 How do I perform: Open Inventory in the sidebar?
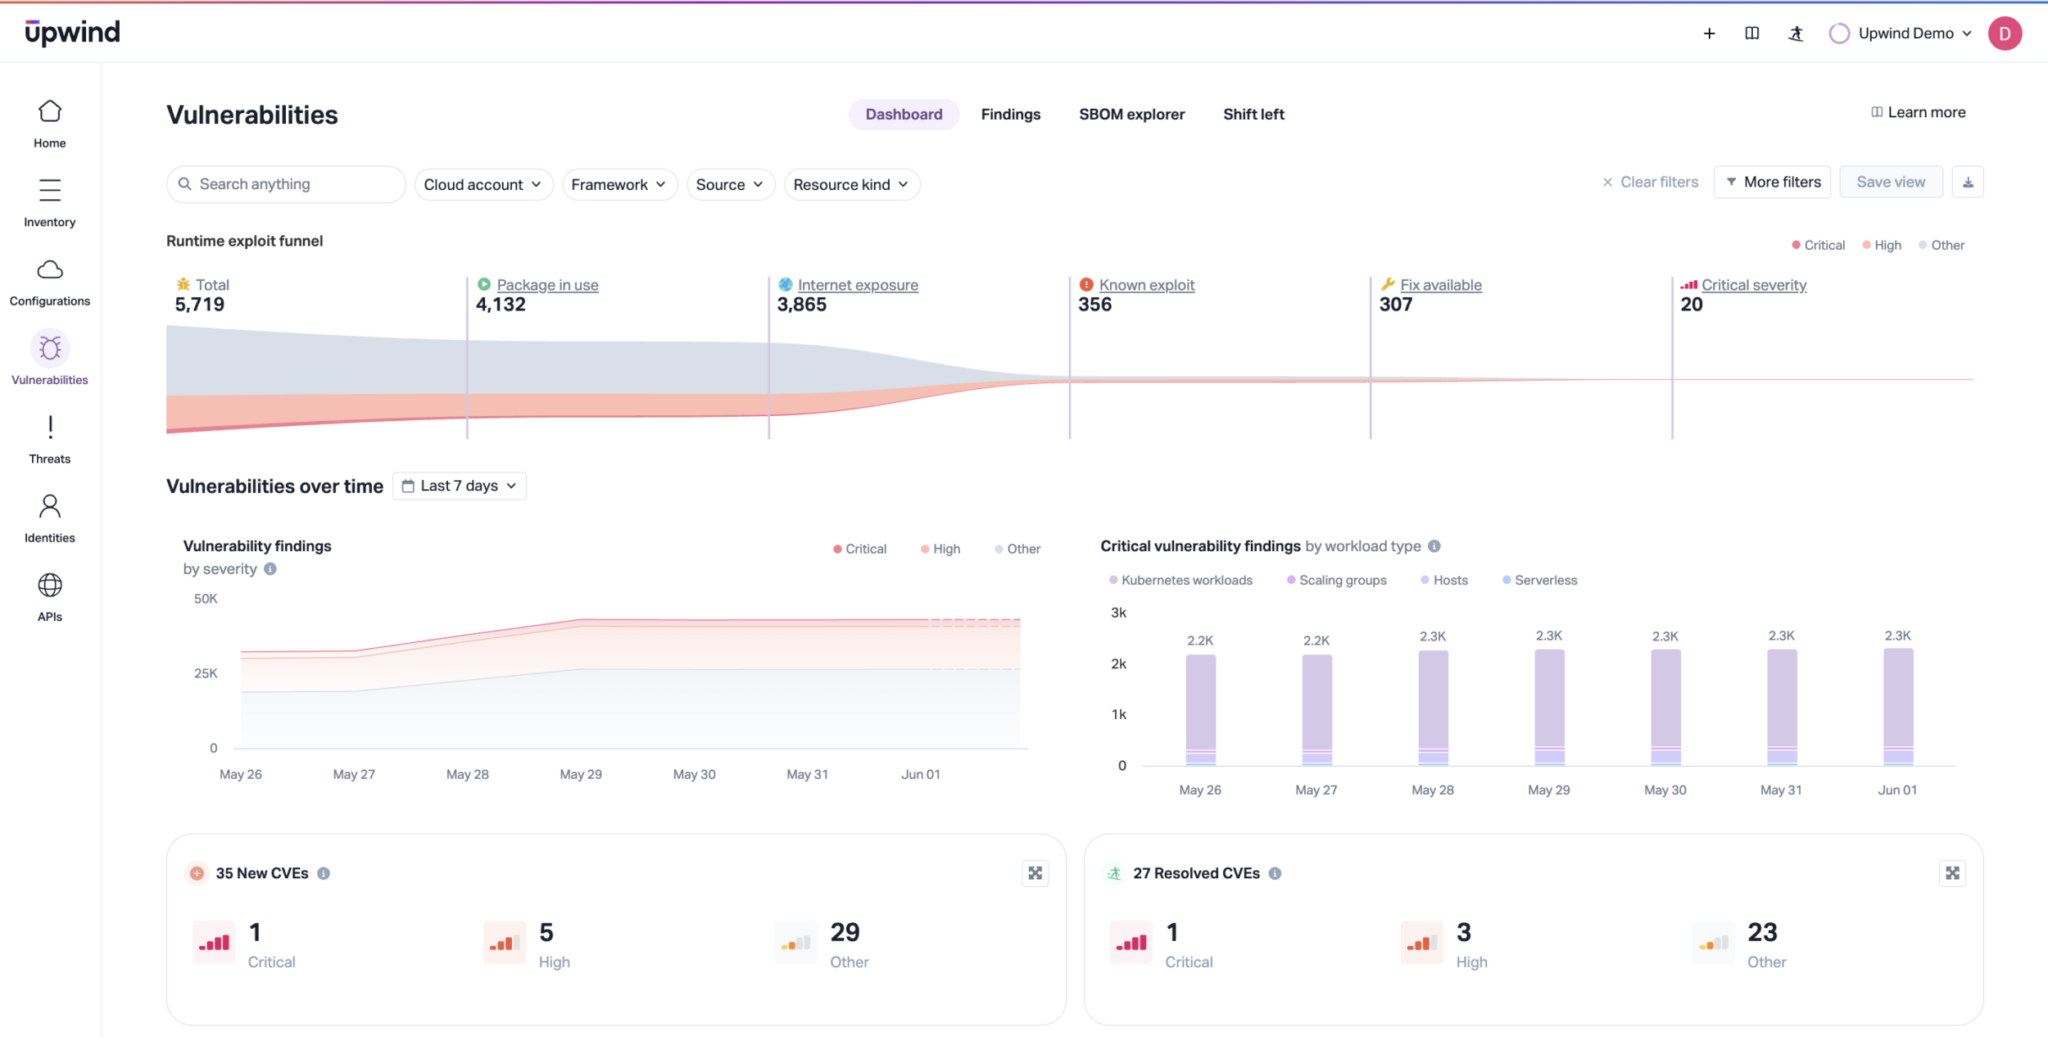pos(49,202)
